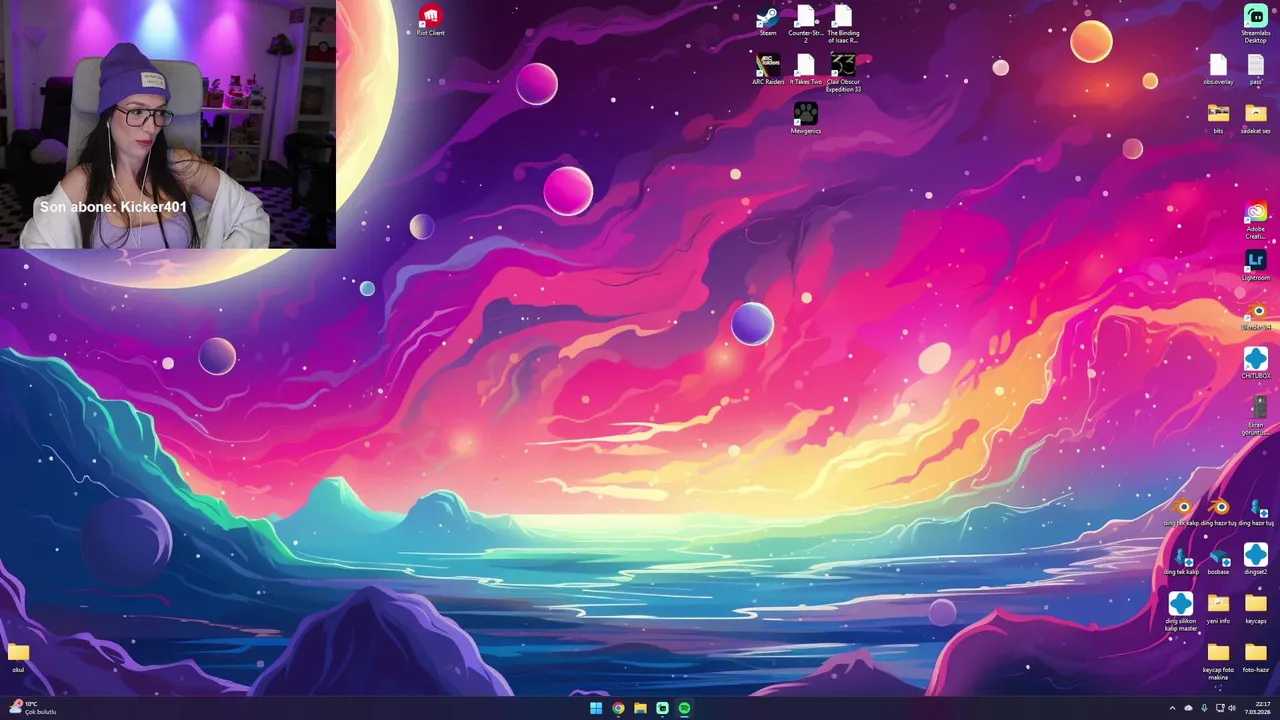Image resolution: width=1280 pixels, height=720 pixels.
Task: Select the obs.overlay file
Action: 1218,69
